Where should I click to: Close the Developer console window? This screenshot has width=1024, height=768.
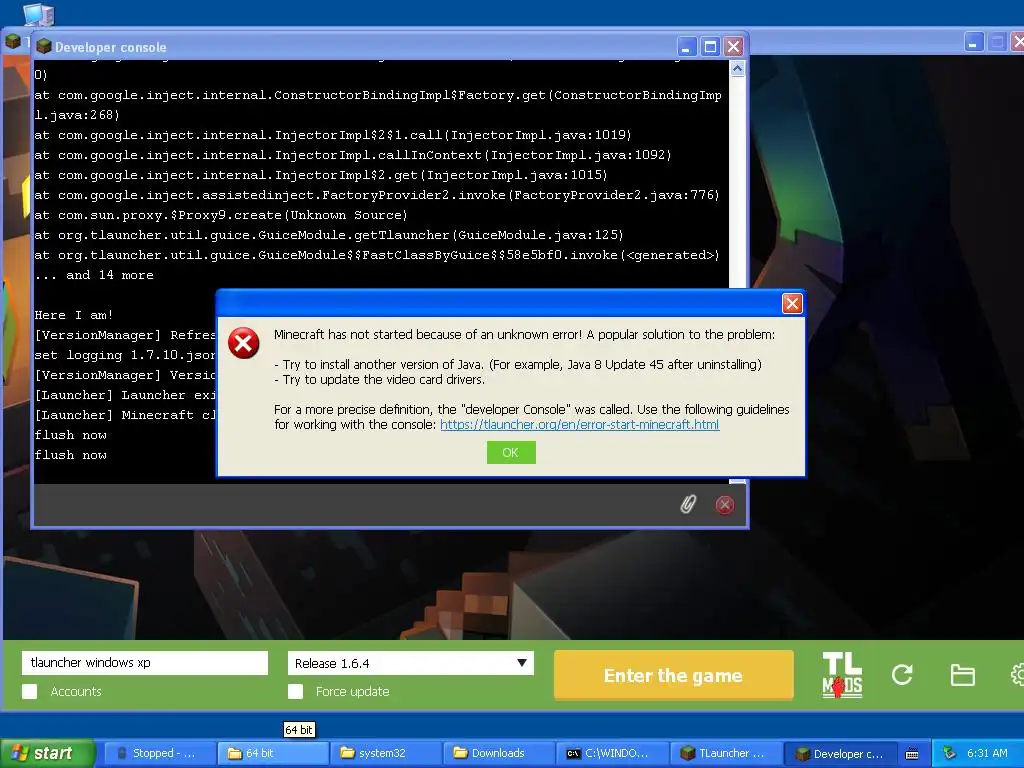coord(733,47)
